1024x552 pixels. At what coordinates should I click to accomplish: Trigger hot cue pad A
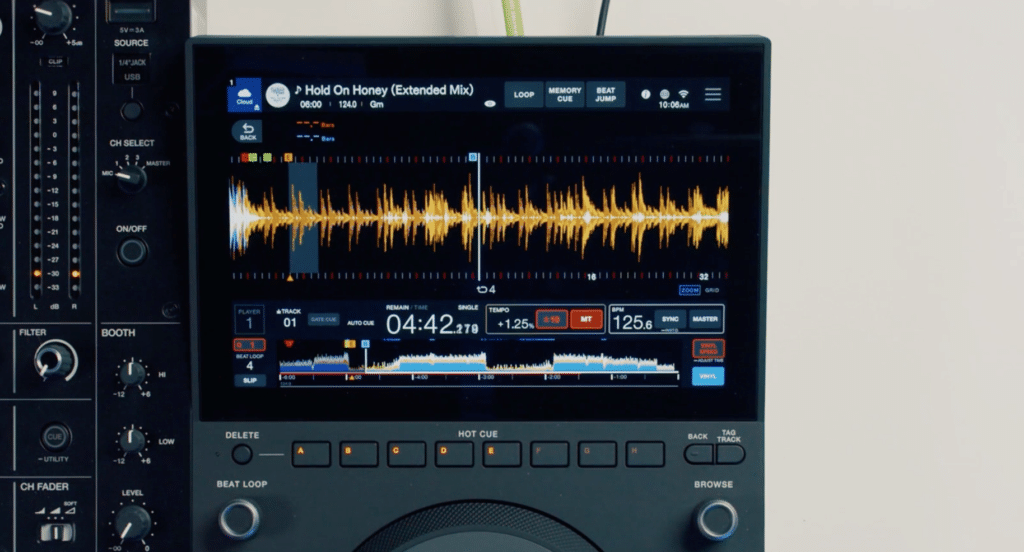coord(311,454)
